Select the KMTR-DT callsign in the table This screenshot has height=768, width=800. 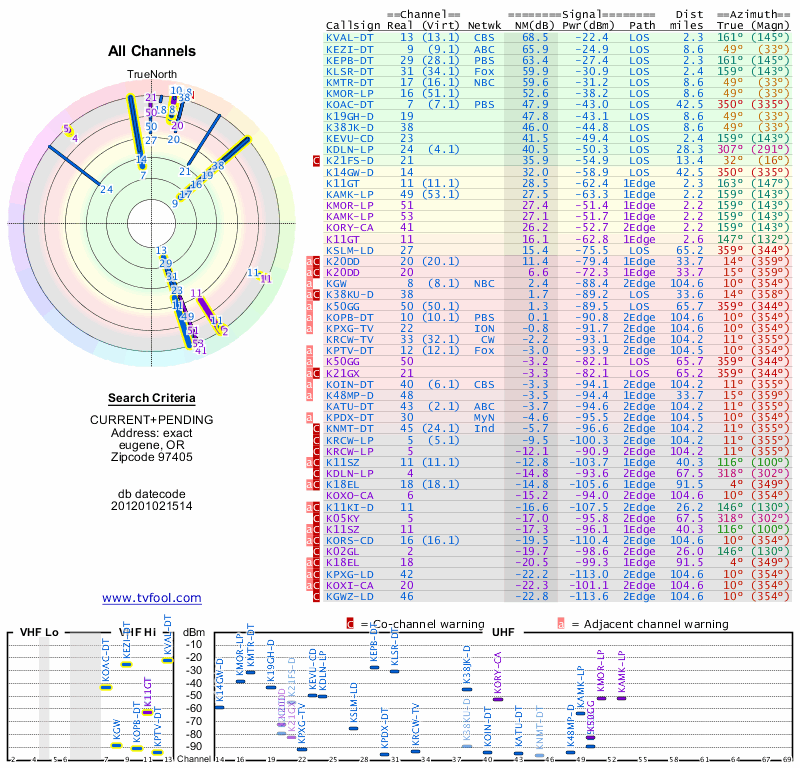coord(349,82)
